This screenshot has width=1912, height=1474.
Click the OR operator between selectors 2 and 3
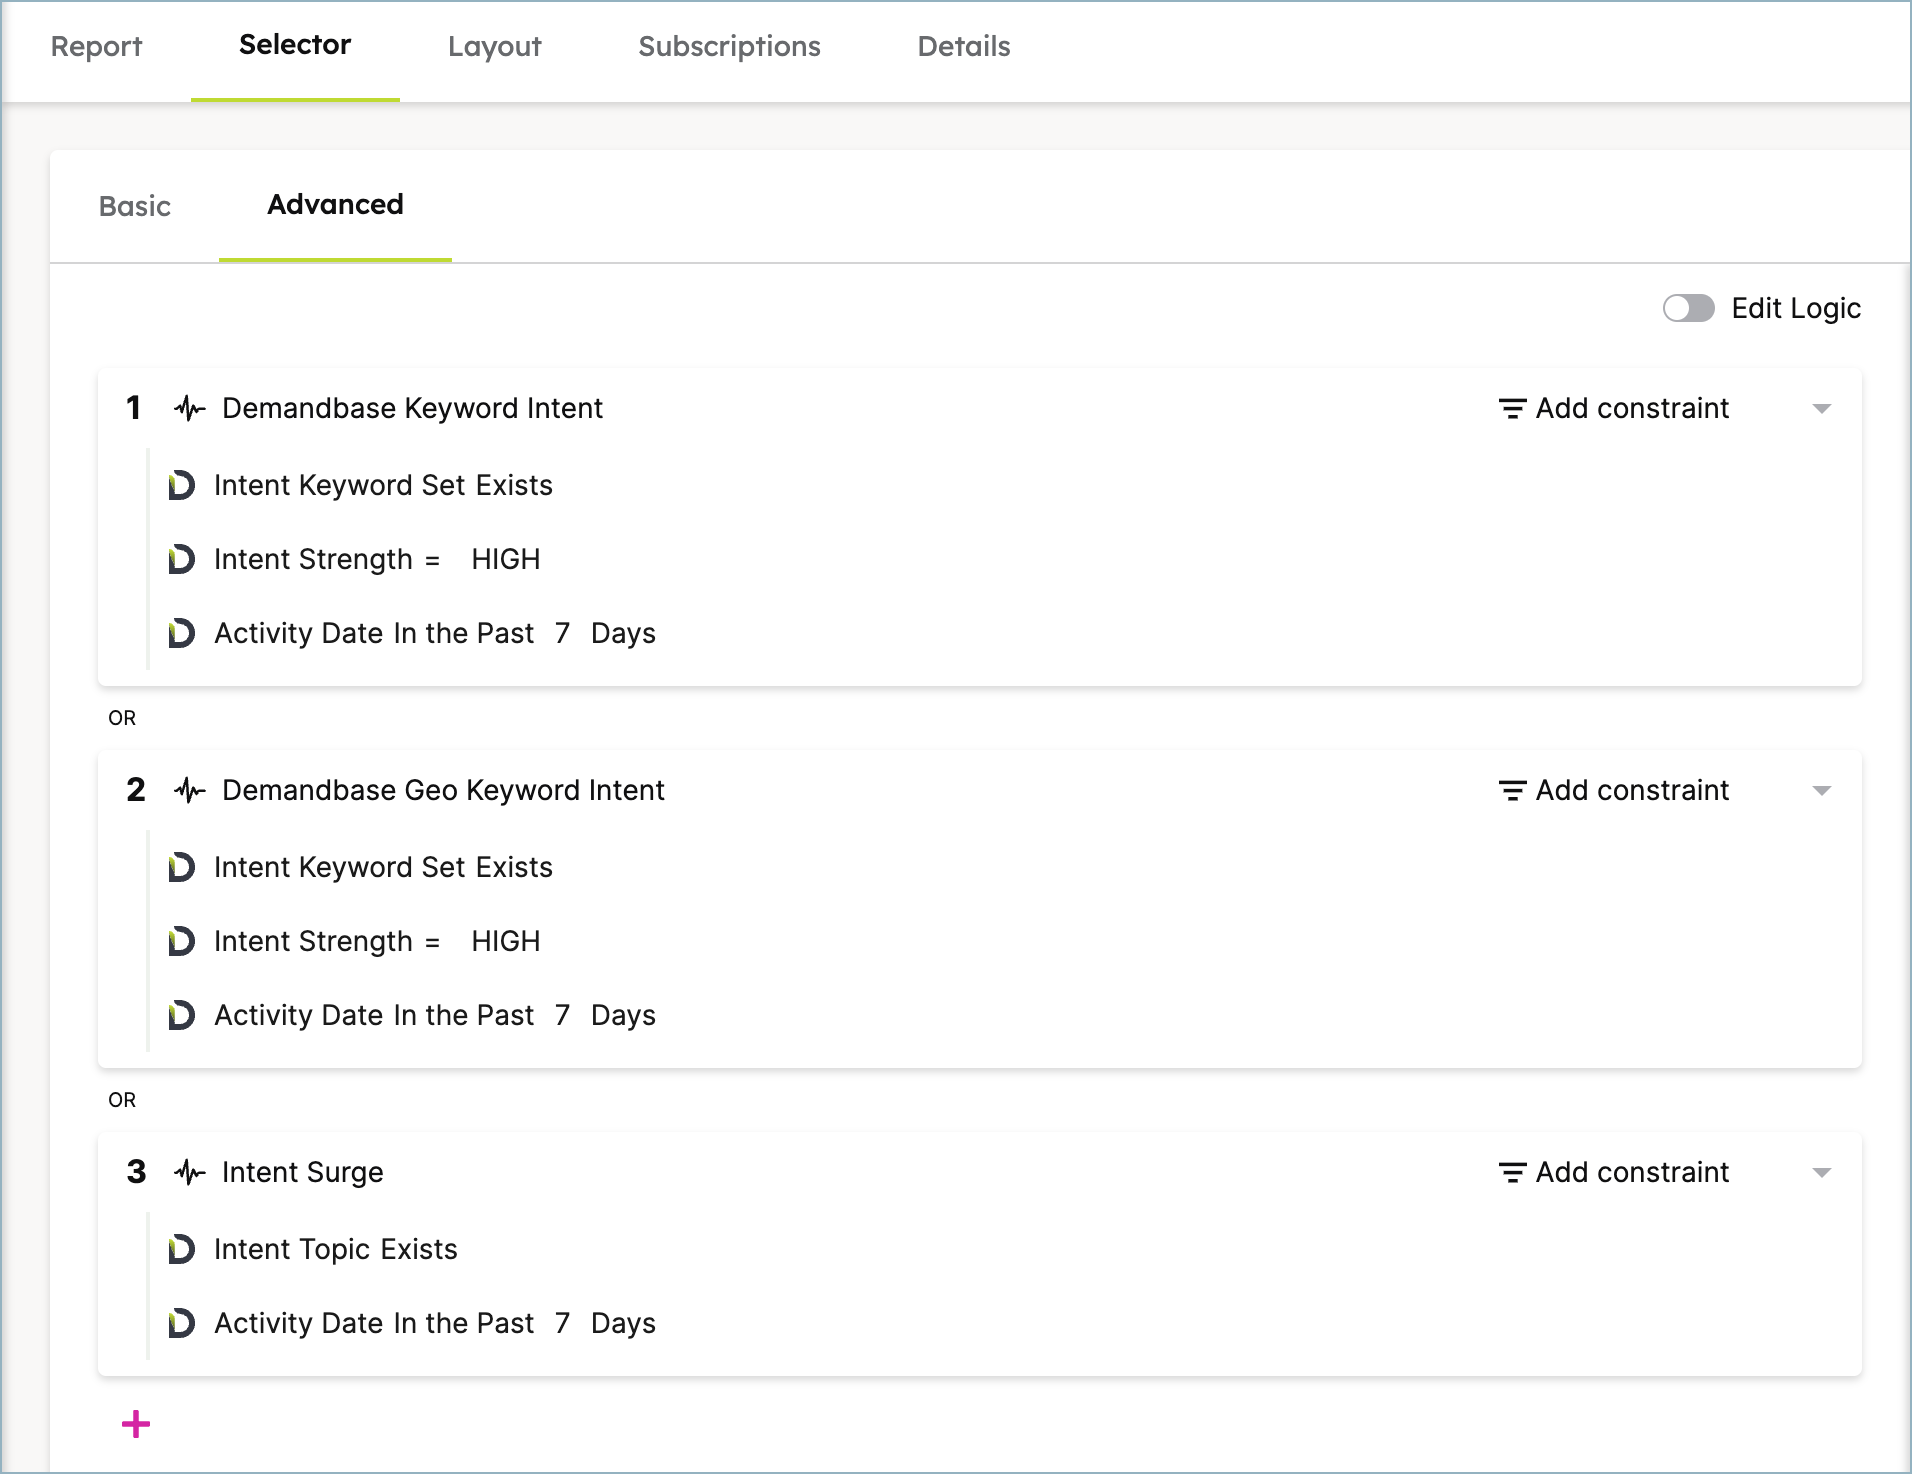tap(122, 1100)
